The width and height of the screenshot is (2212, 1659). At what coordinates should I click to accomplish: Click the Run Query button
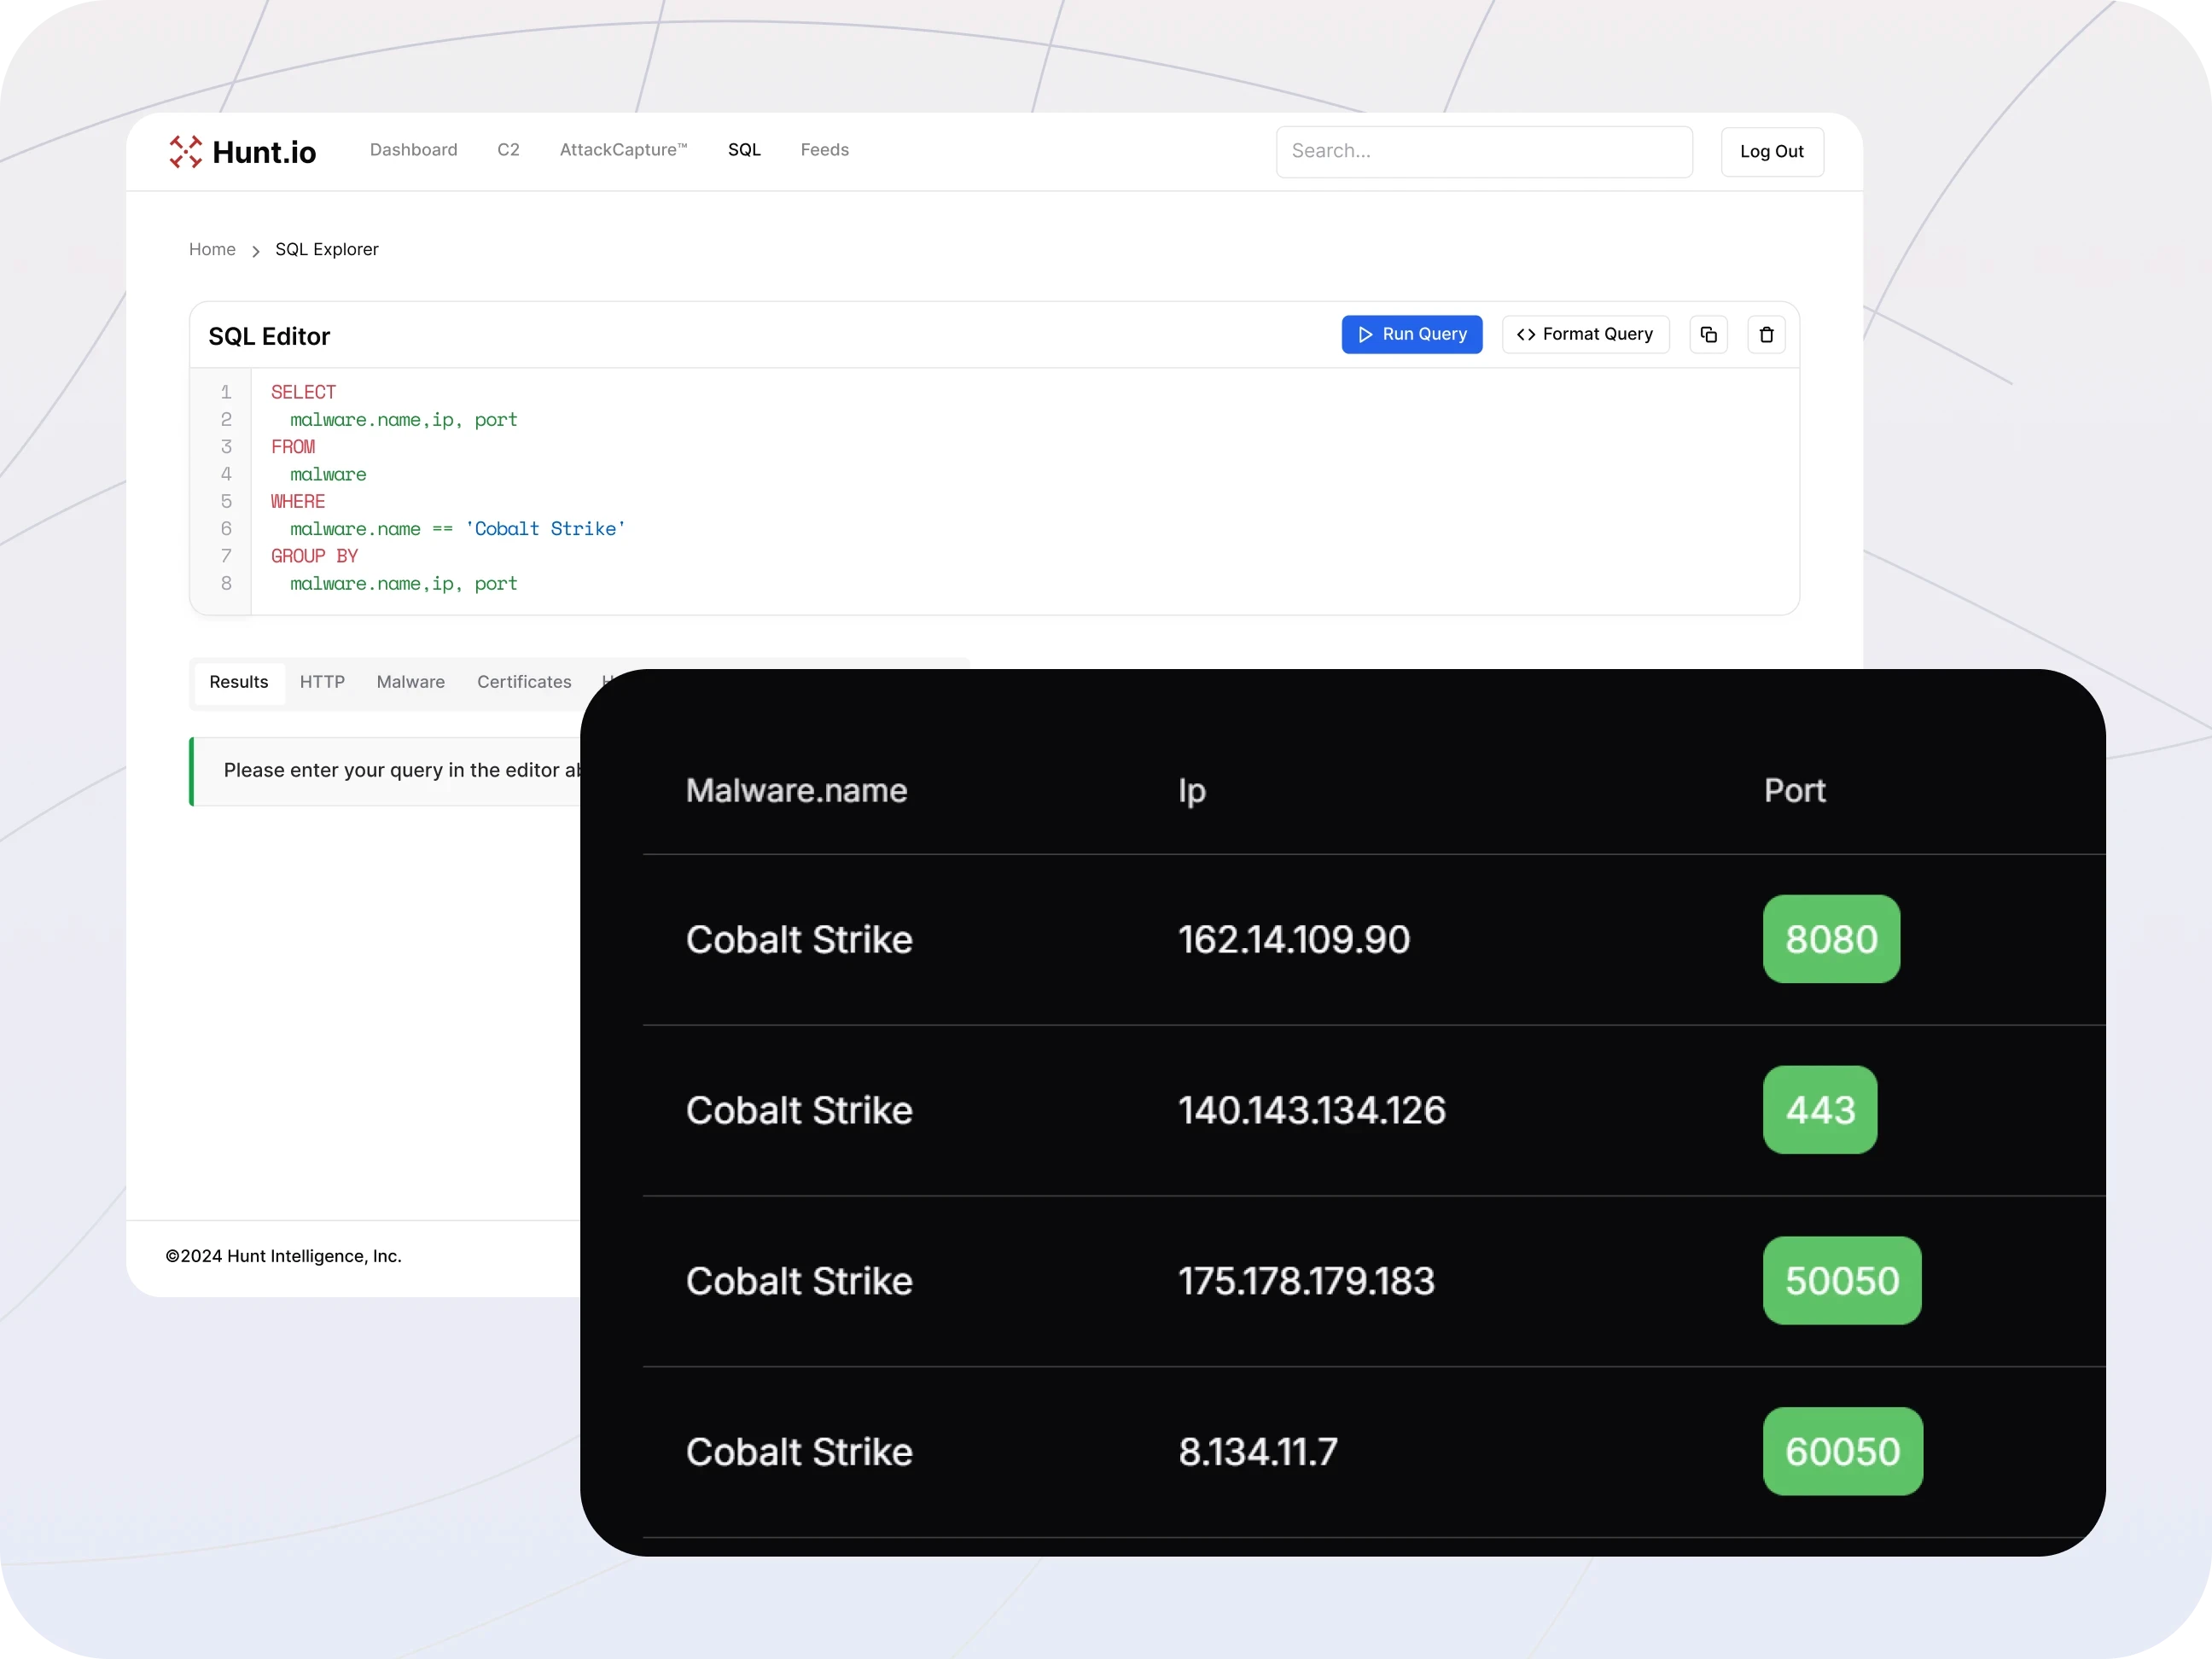[1411, 335]
